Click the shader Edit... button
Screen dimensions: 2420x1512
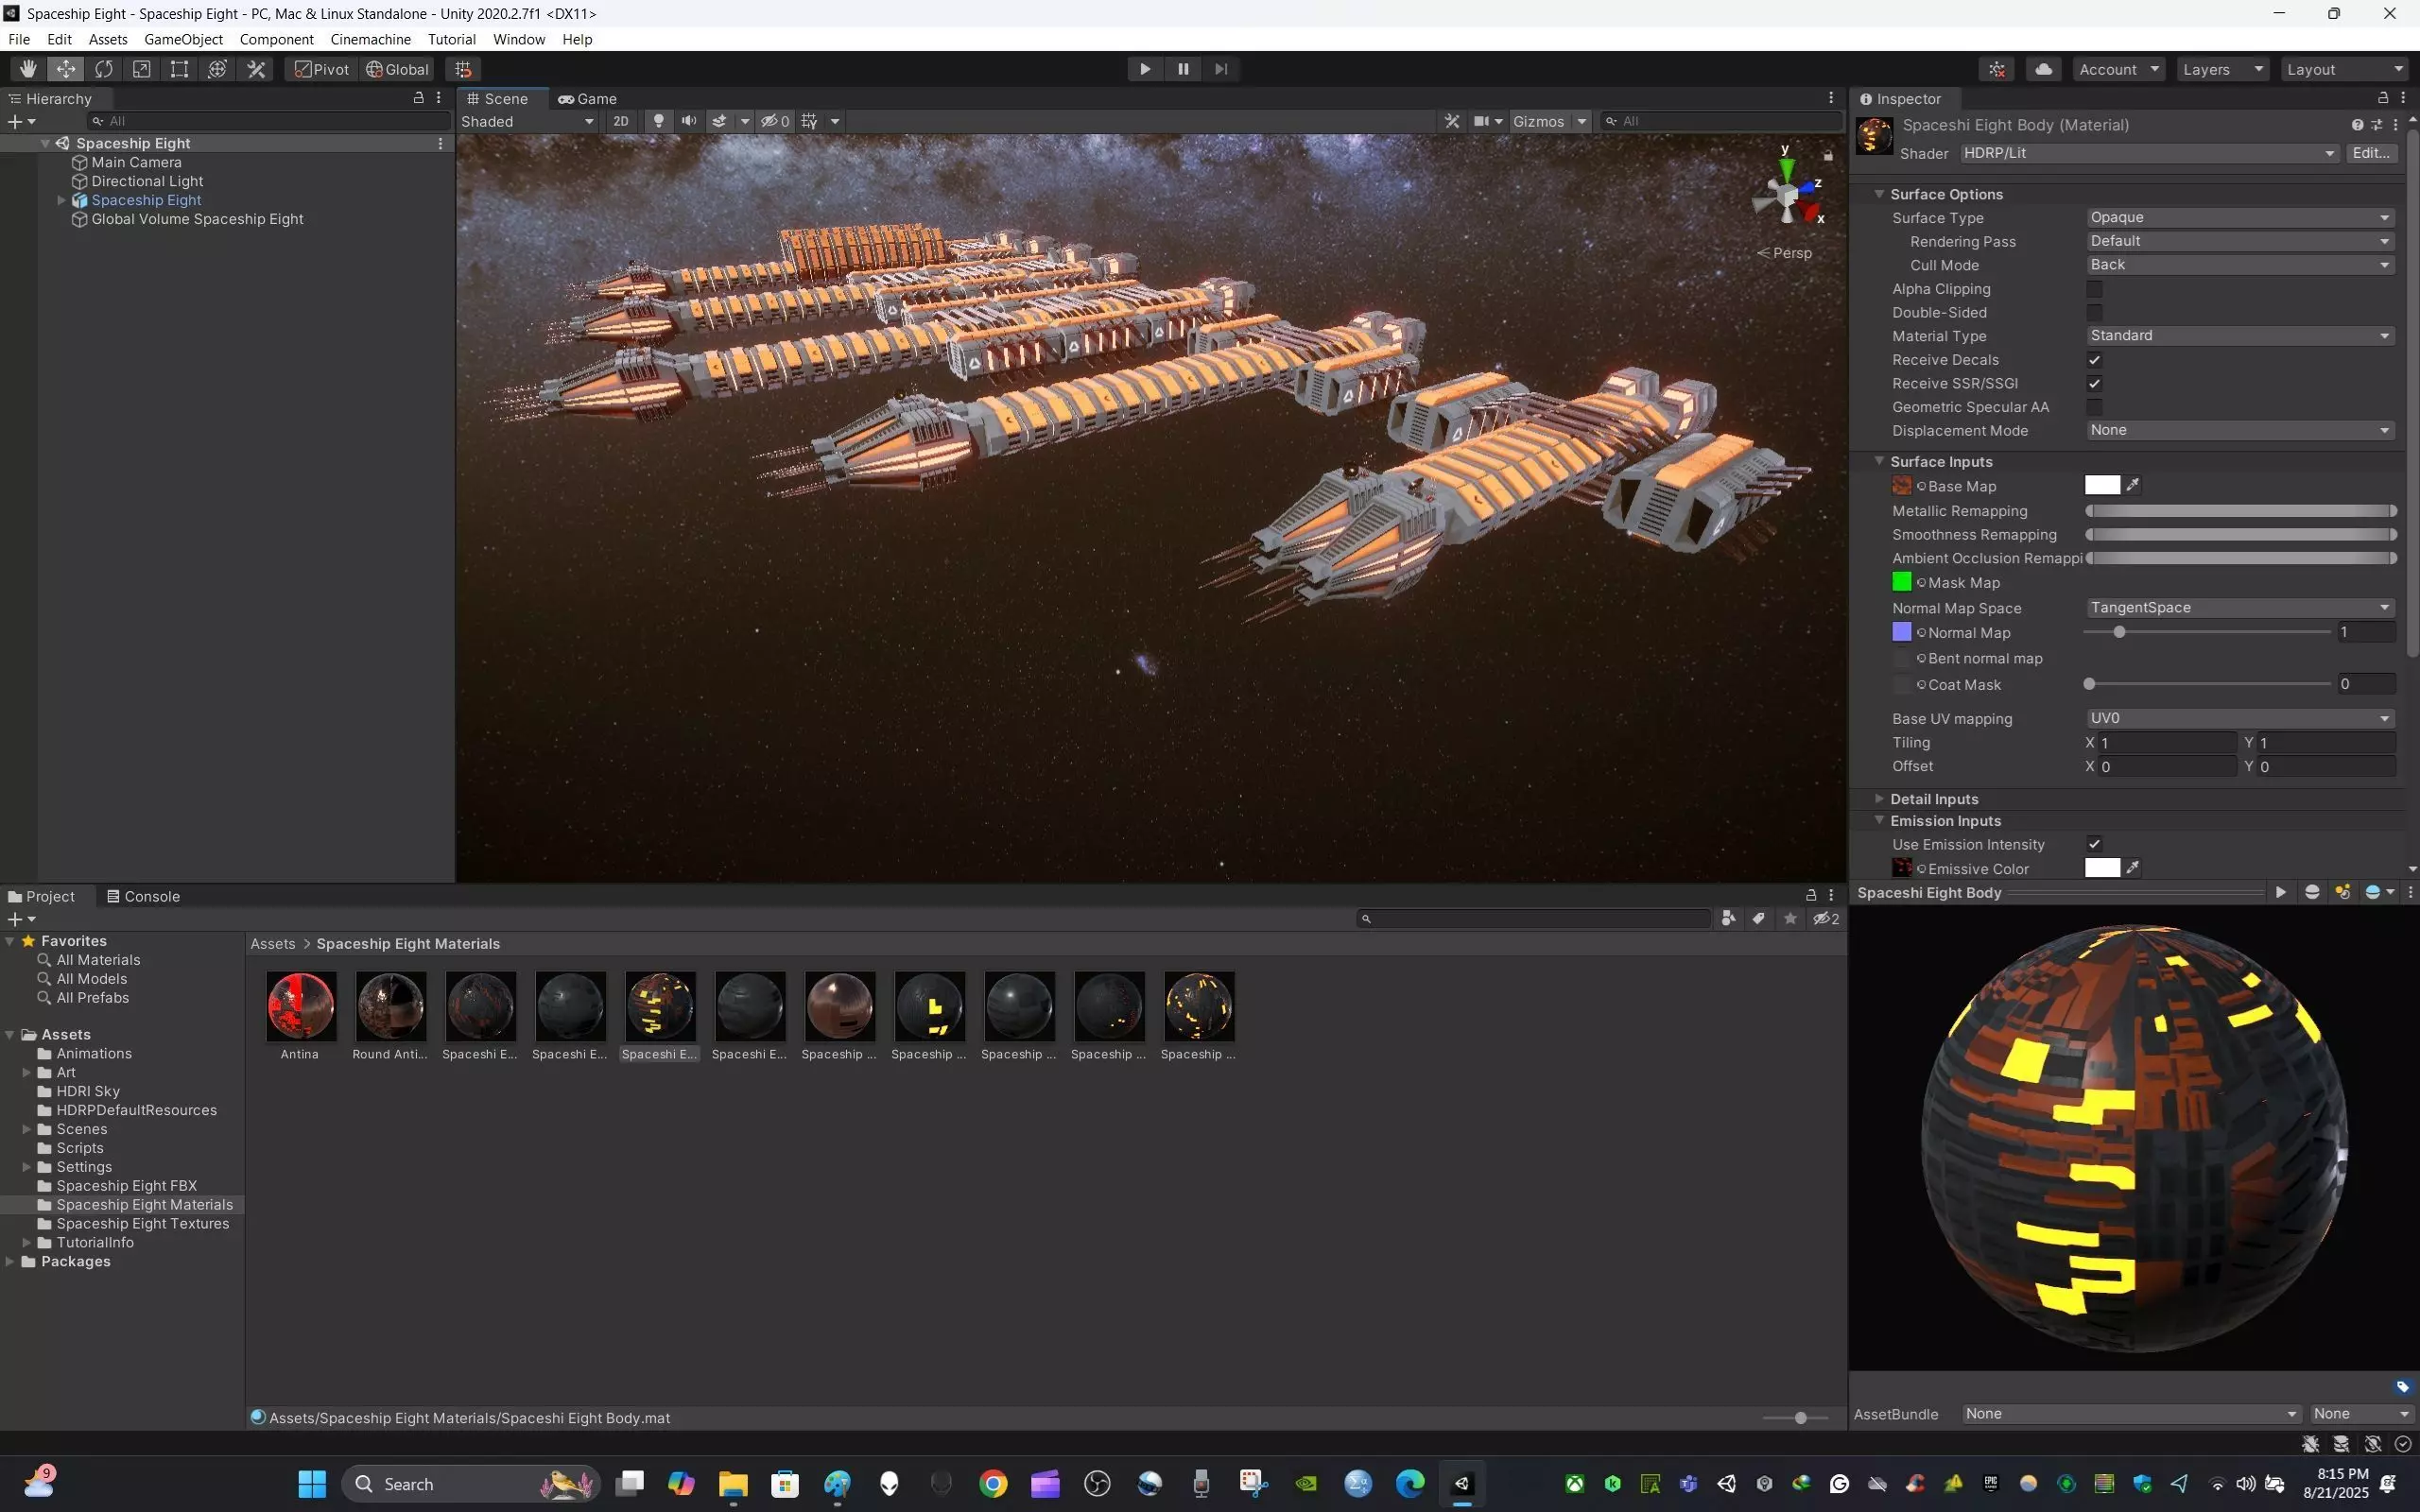pos(2370,153)
